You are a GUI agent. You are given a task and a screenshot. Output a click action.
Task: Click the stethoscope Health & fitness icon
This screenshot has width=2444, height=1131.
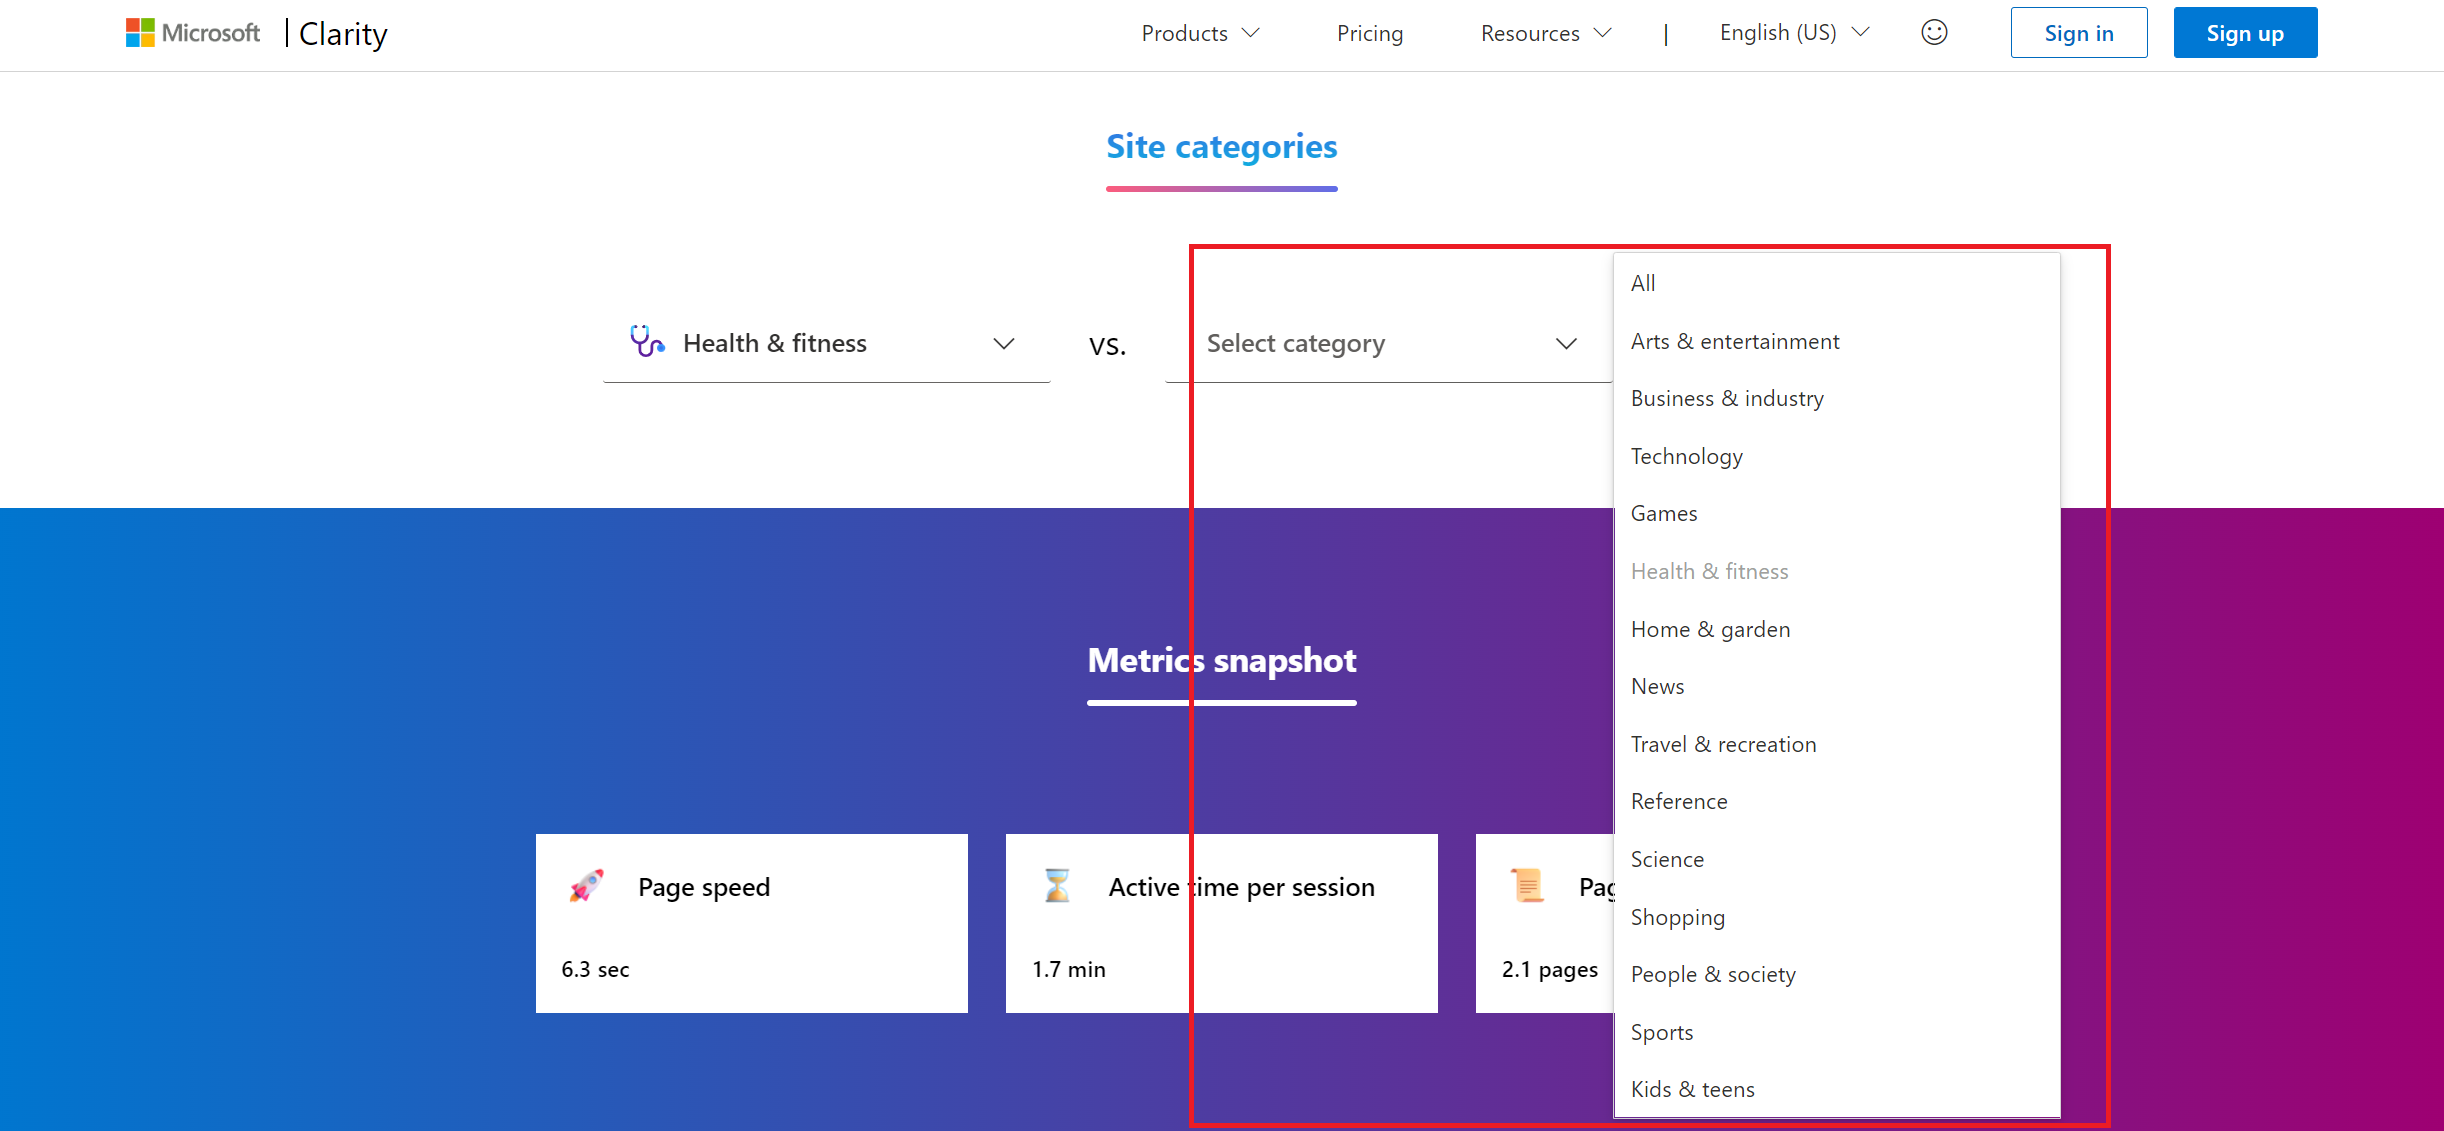(x=646, y=342)
